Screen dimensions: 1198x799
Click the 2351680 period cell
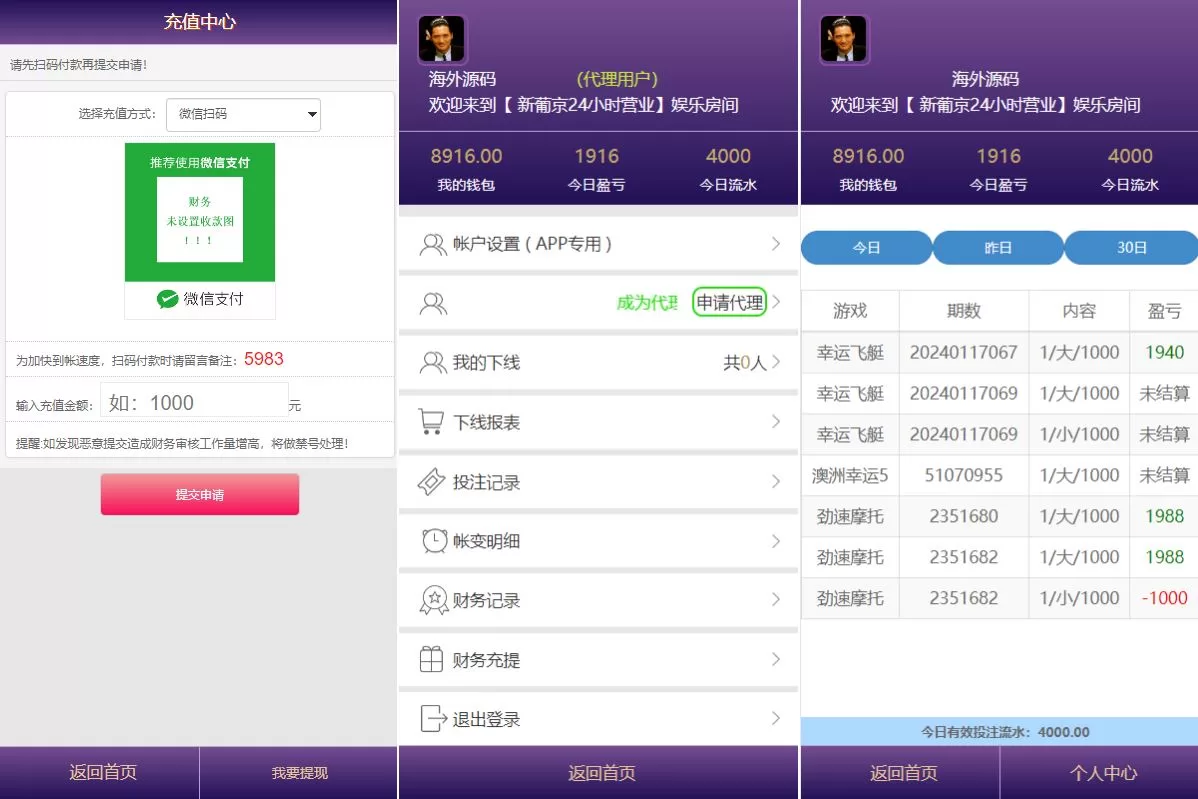[x=963, y=516]
